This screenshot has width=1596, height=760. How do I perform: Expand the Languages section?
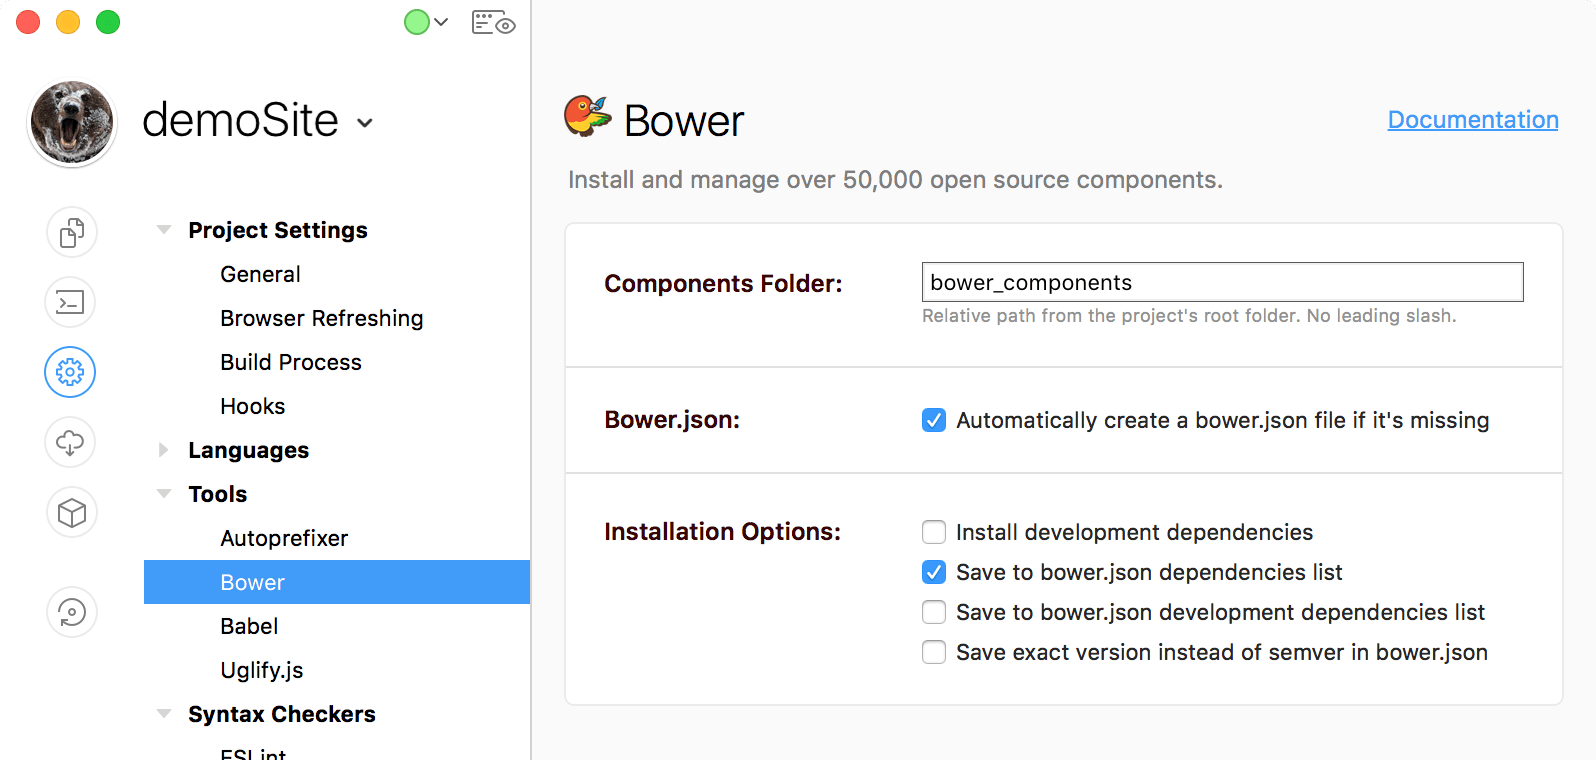164,450
